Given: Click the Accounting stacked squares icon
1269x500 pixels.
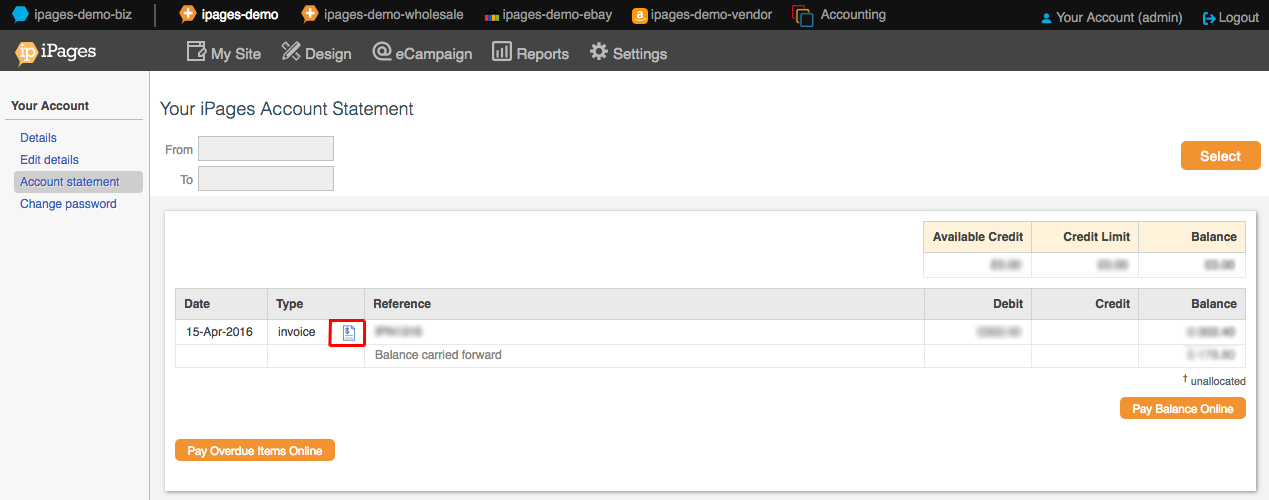Looking at the screenshot, I should (x=802, y=16).
